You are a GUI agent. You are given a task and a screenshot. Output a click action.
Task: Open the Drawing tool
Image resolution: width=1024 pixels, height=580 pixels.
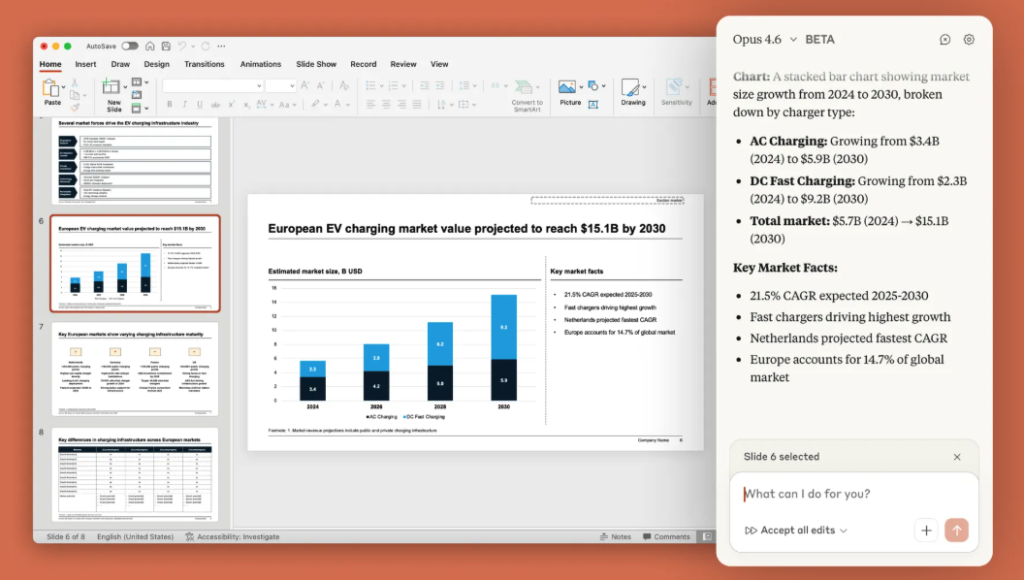pyautogui.click(x=633, y=90)
